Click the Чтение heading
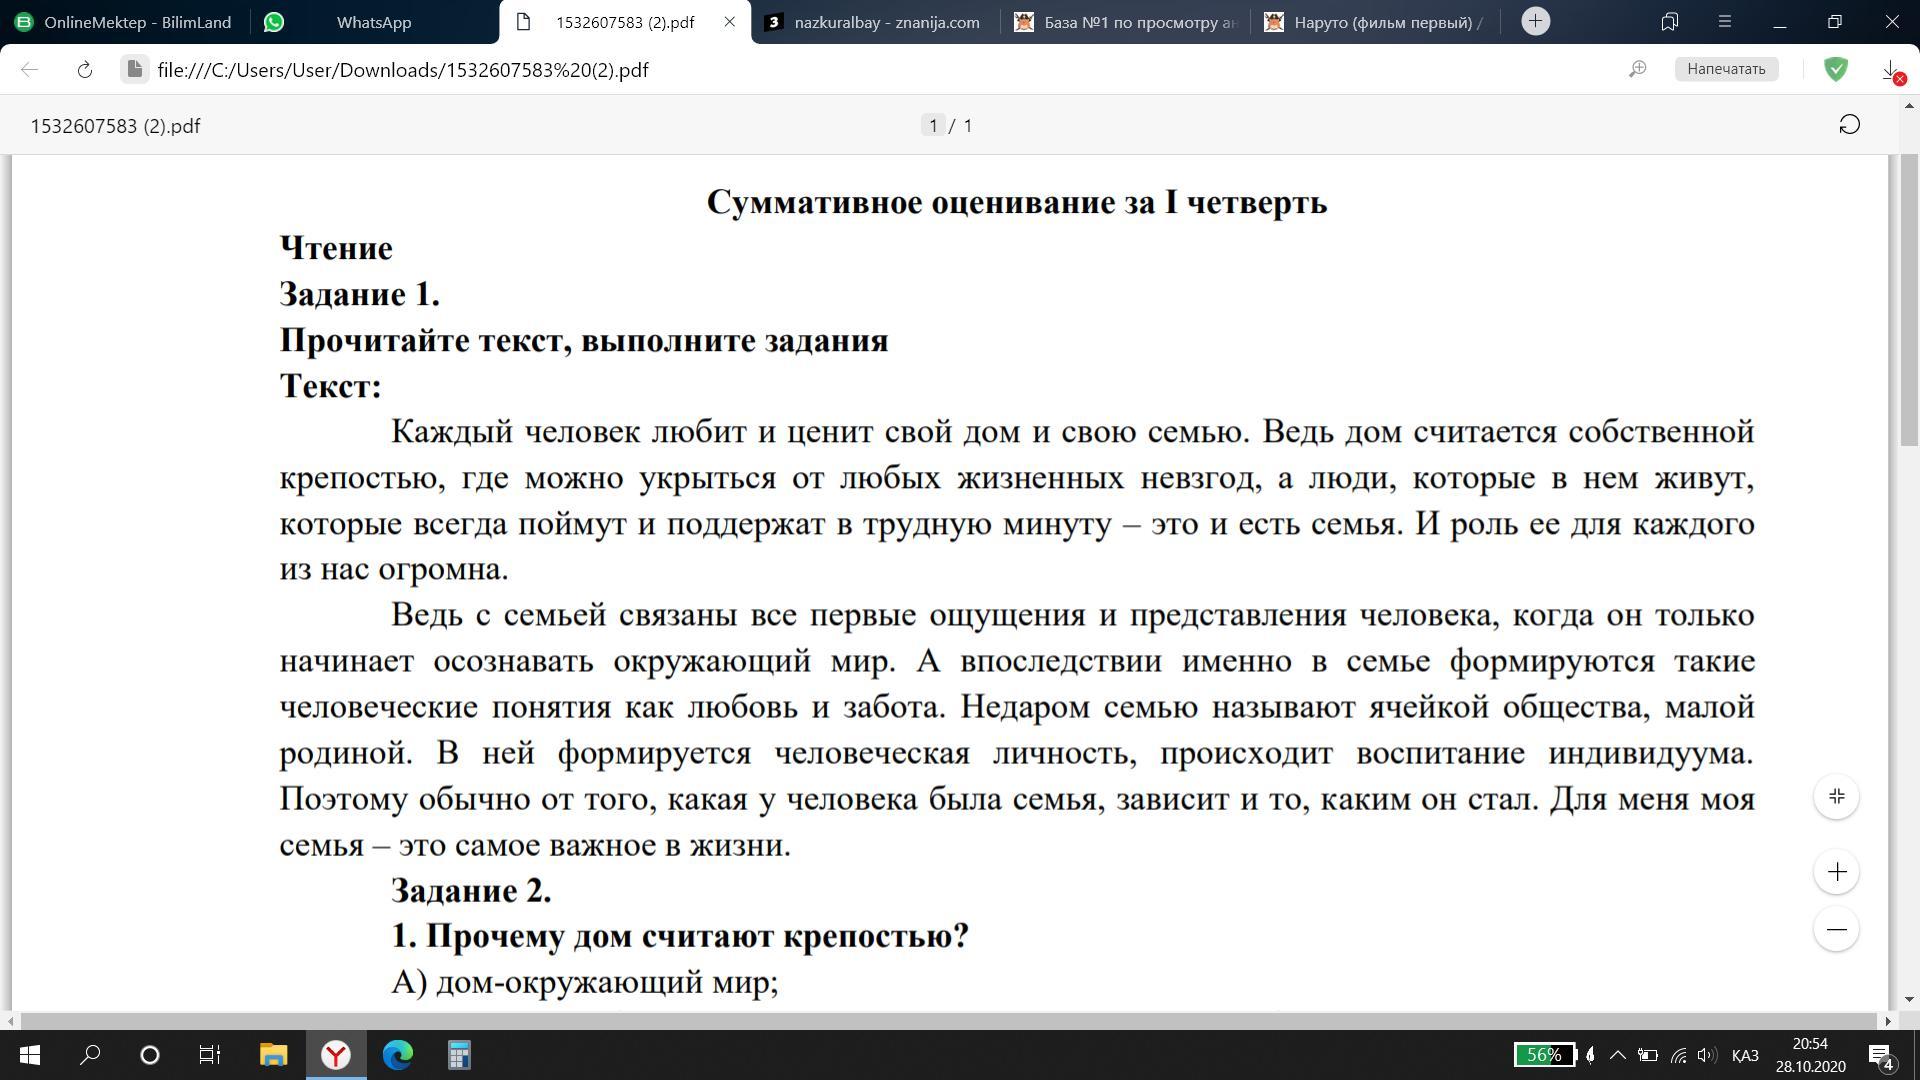The height and width of the screenshot is (1080, 1920). [336, 248]
